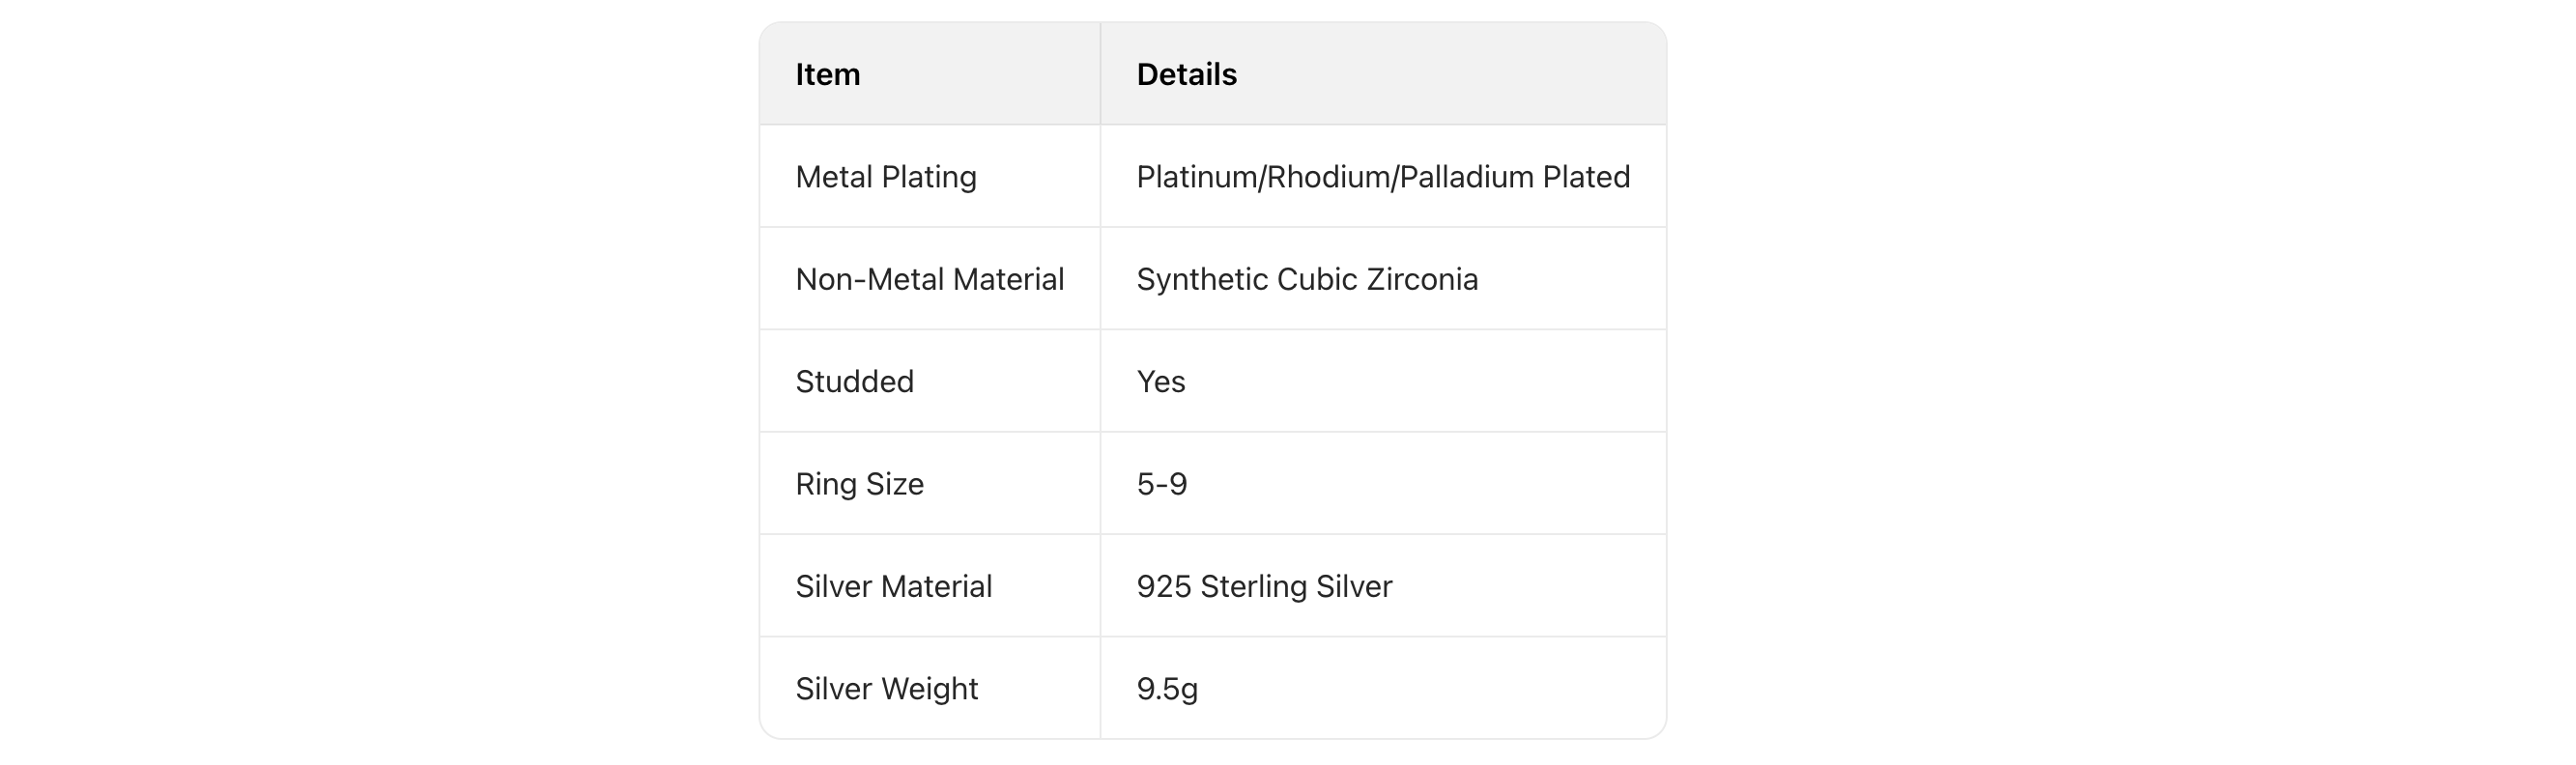Click the word Platinum in plating details
Image resolution: width=2576 pixels, height=765 pixels.
1196,177
